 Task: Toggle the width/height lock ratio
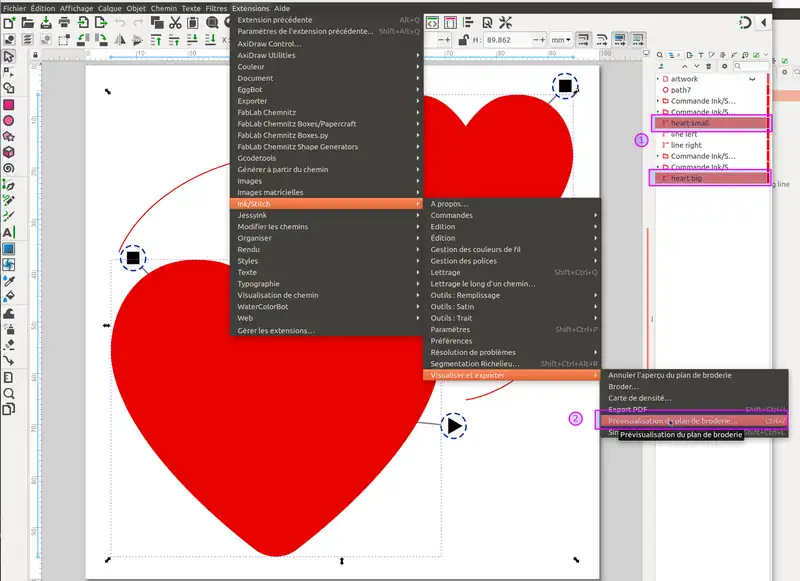pos(464,39)
